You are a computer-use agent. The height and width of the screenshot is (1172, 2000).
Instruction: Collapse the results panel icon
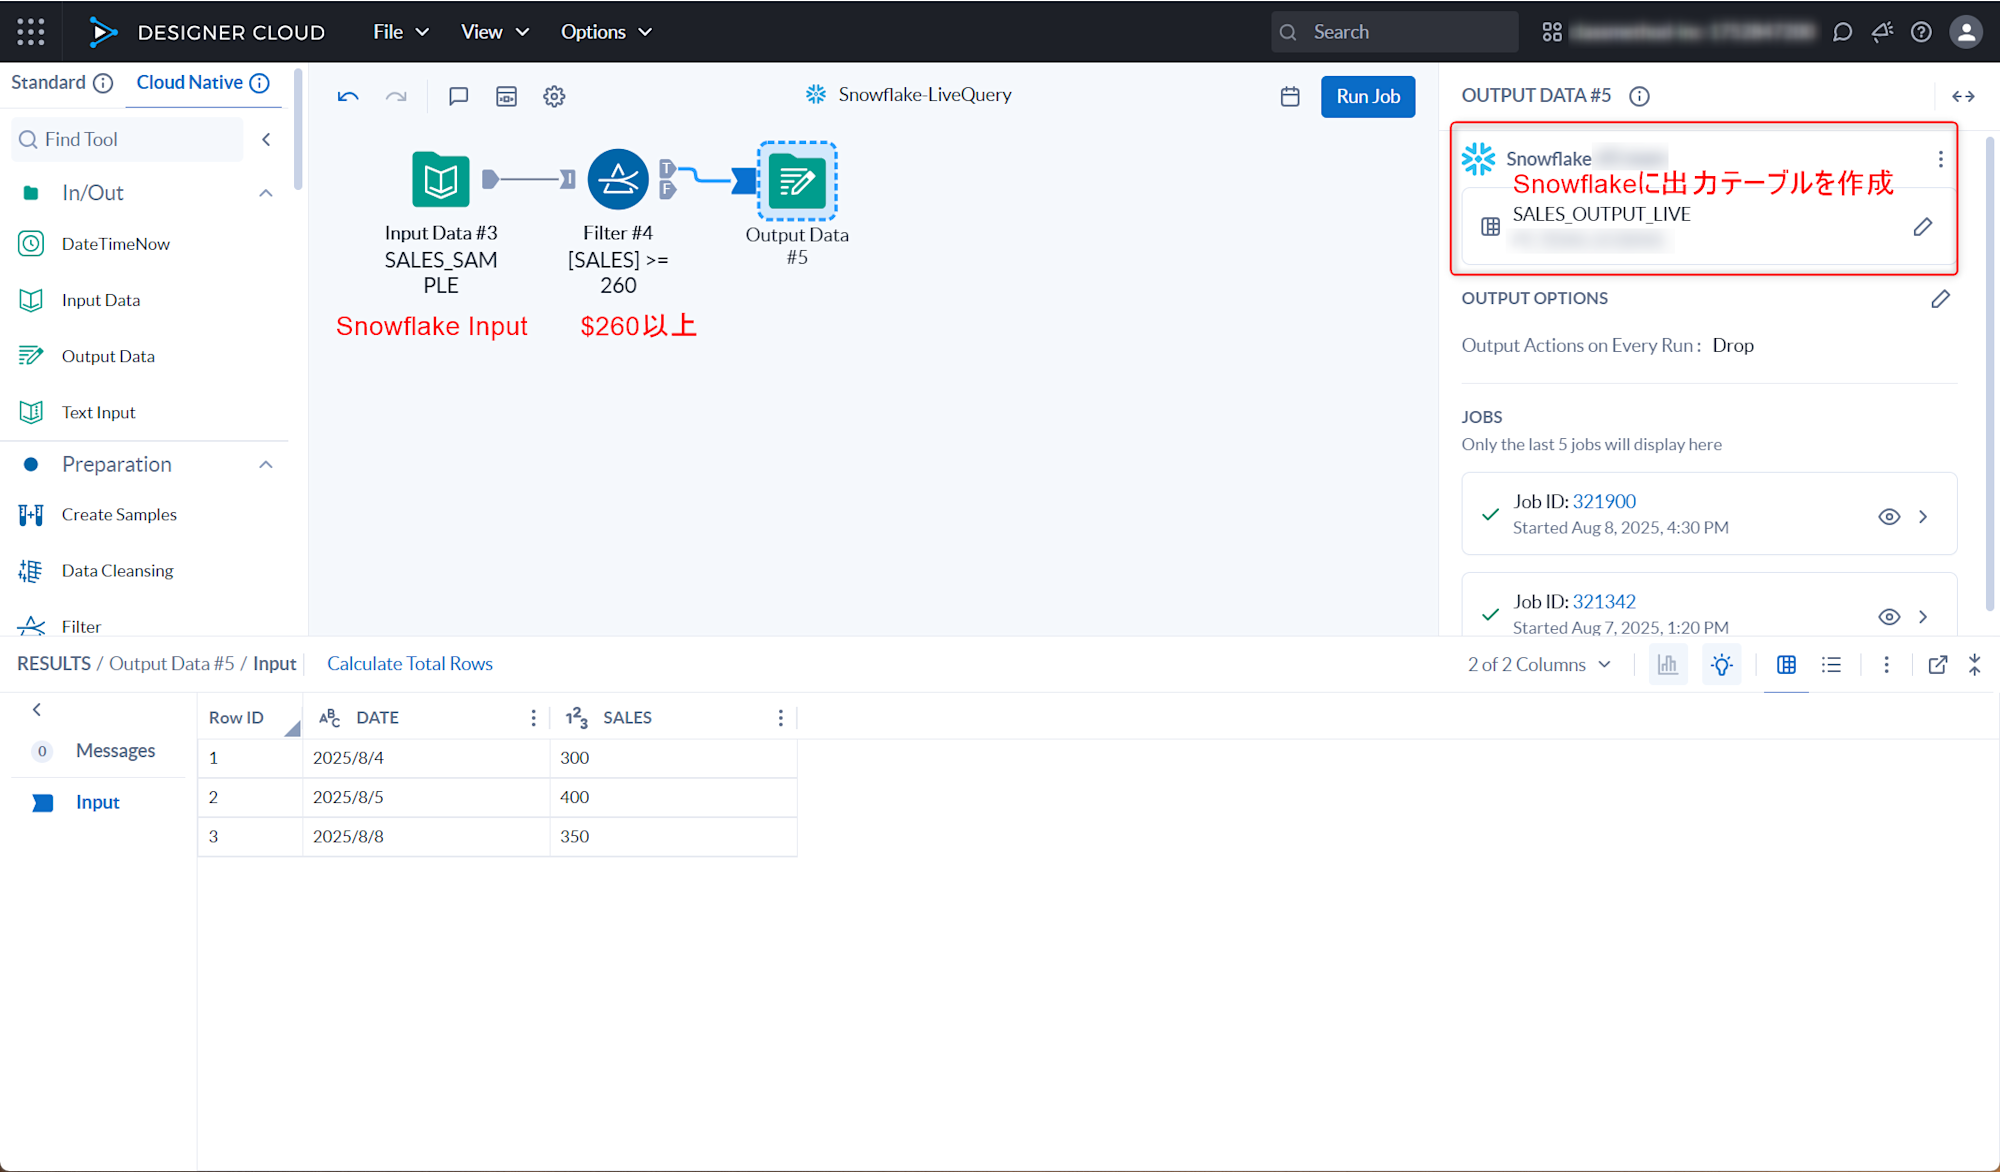1975,665
